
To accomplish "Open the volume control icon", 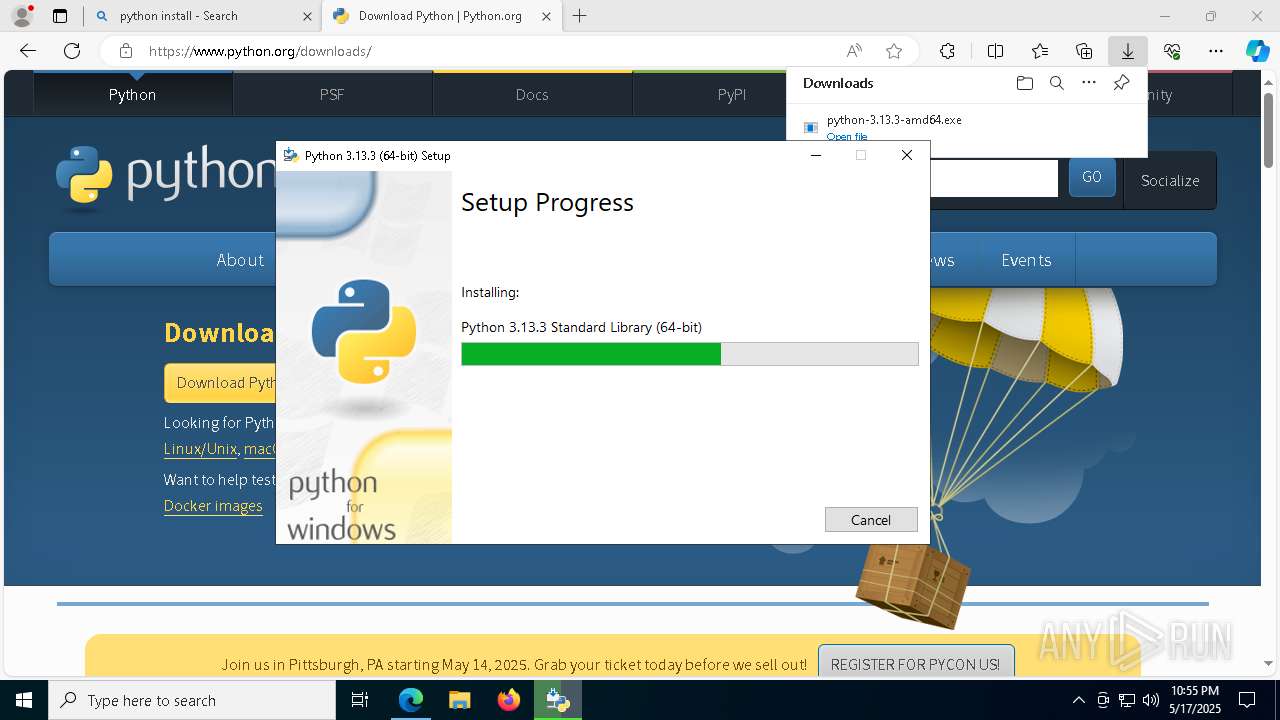I will [x=1151, y=700].
